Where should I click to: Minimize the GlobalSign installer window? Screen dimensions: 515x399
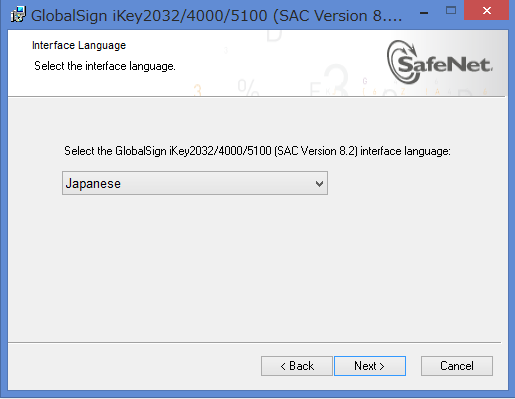(x=424, y=13)
